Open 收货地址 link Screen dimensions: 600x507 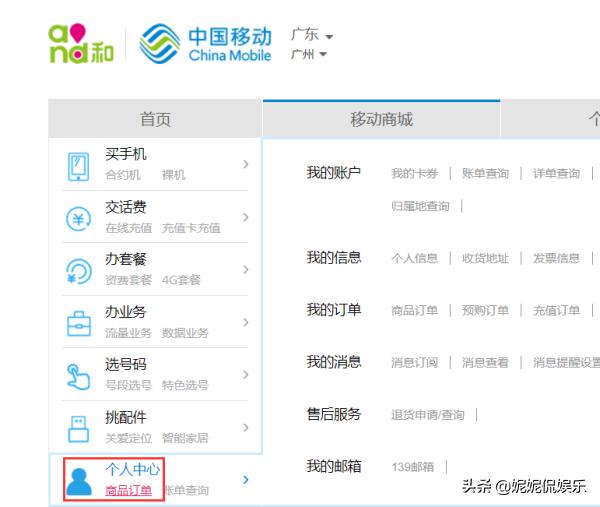click(485, 258)
